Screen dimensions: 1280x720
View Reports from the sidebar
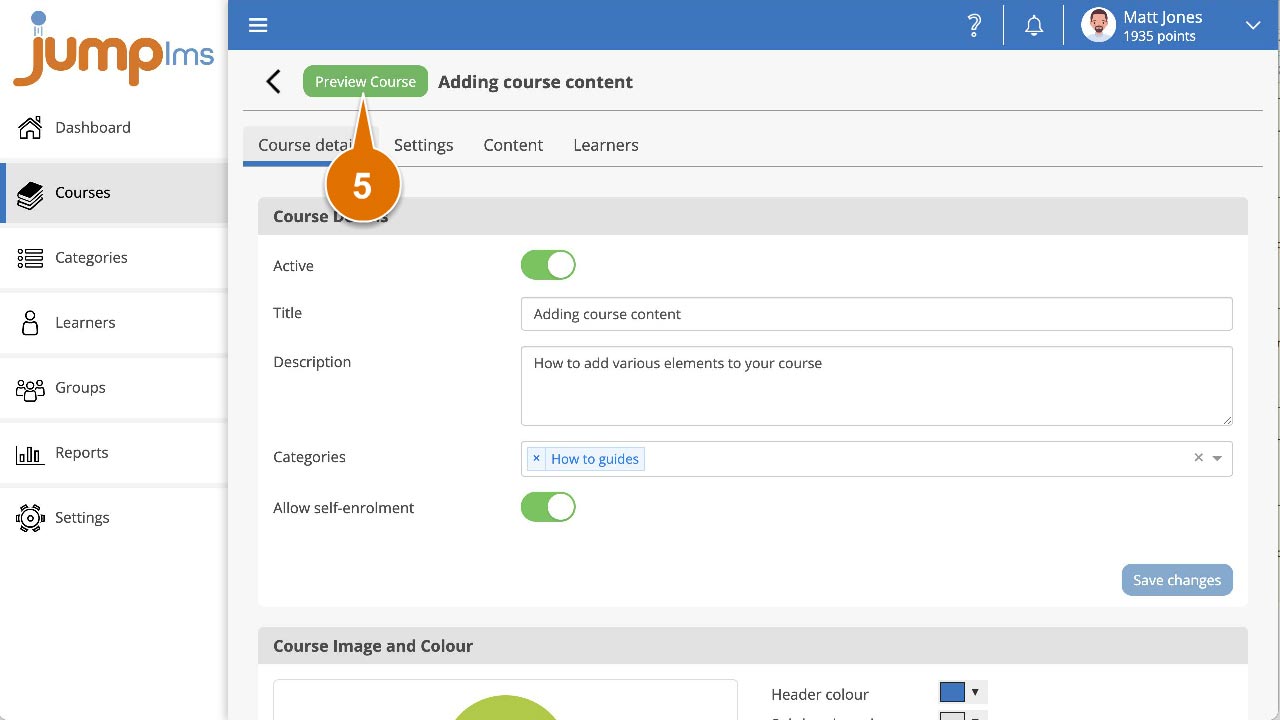(x=81, y=452)
